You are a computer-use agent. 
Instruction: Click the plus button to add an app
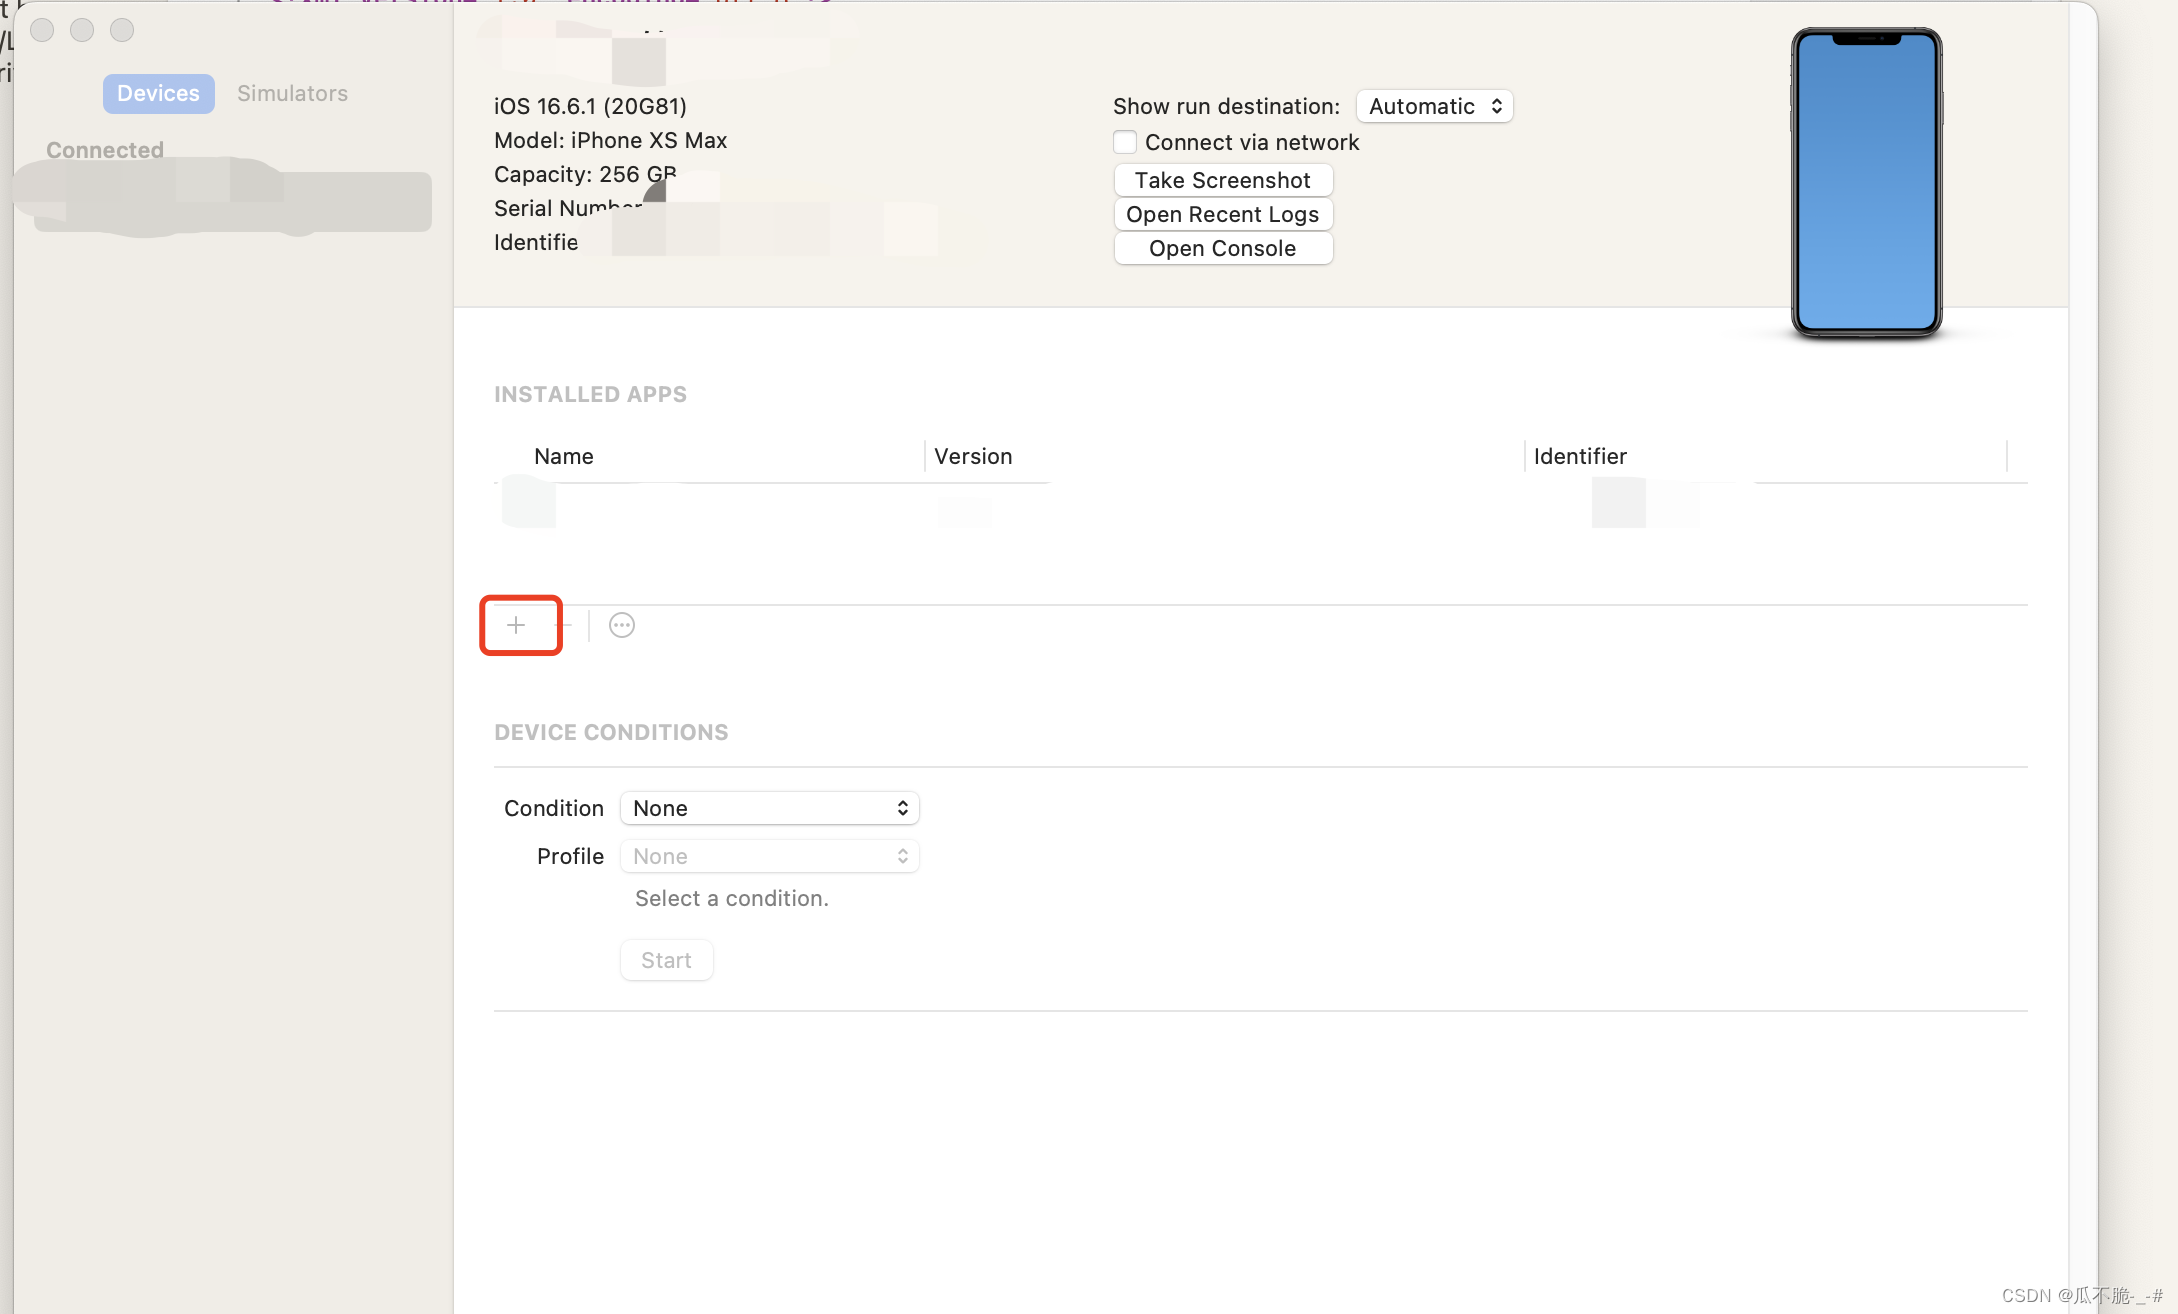point(516,625)
